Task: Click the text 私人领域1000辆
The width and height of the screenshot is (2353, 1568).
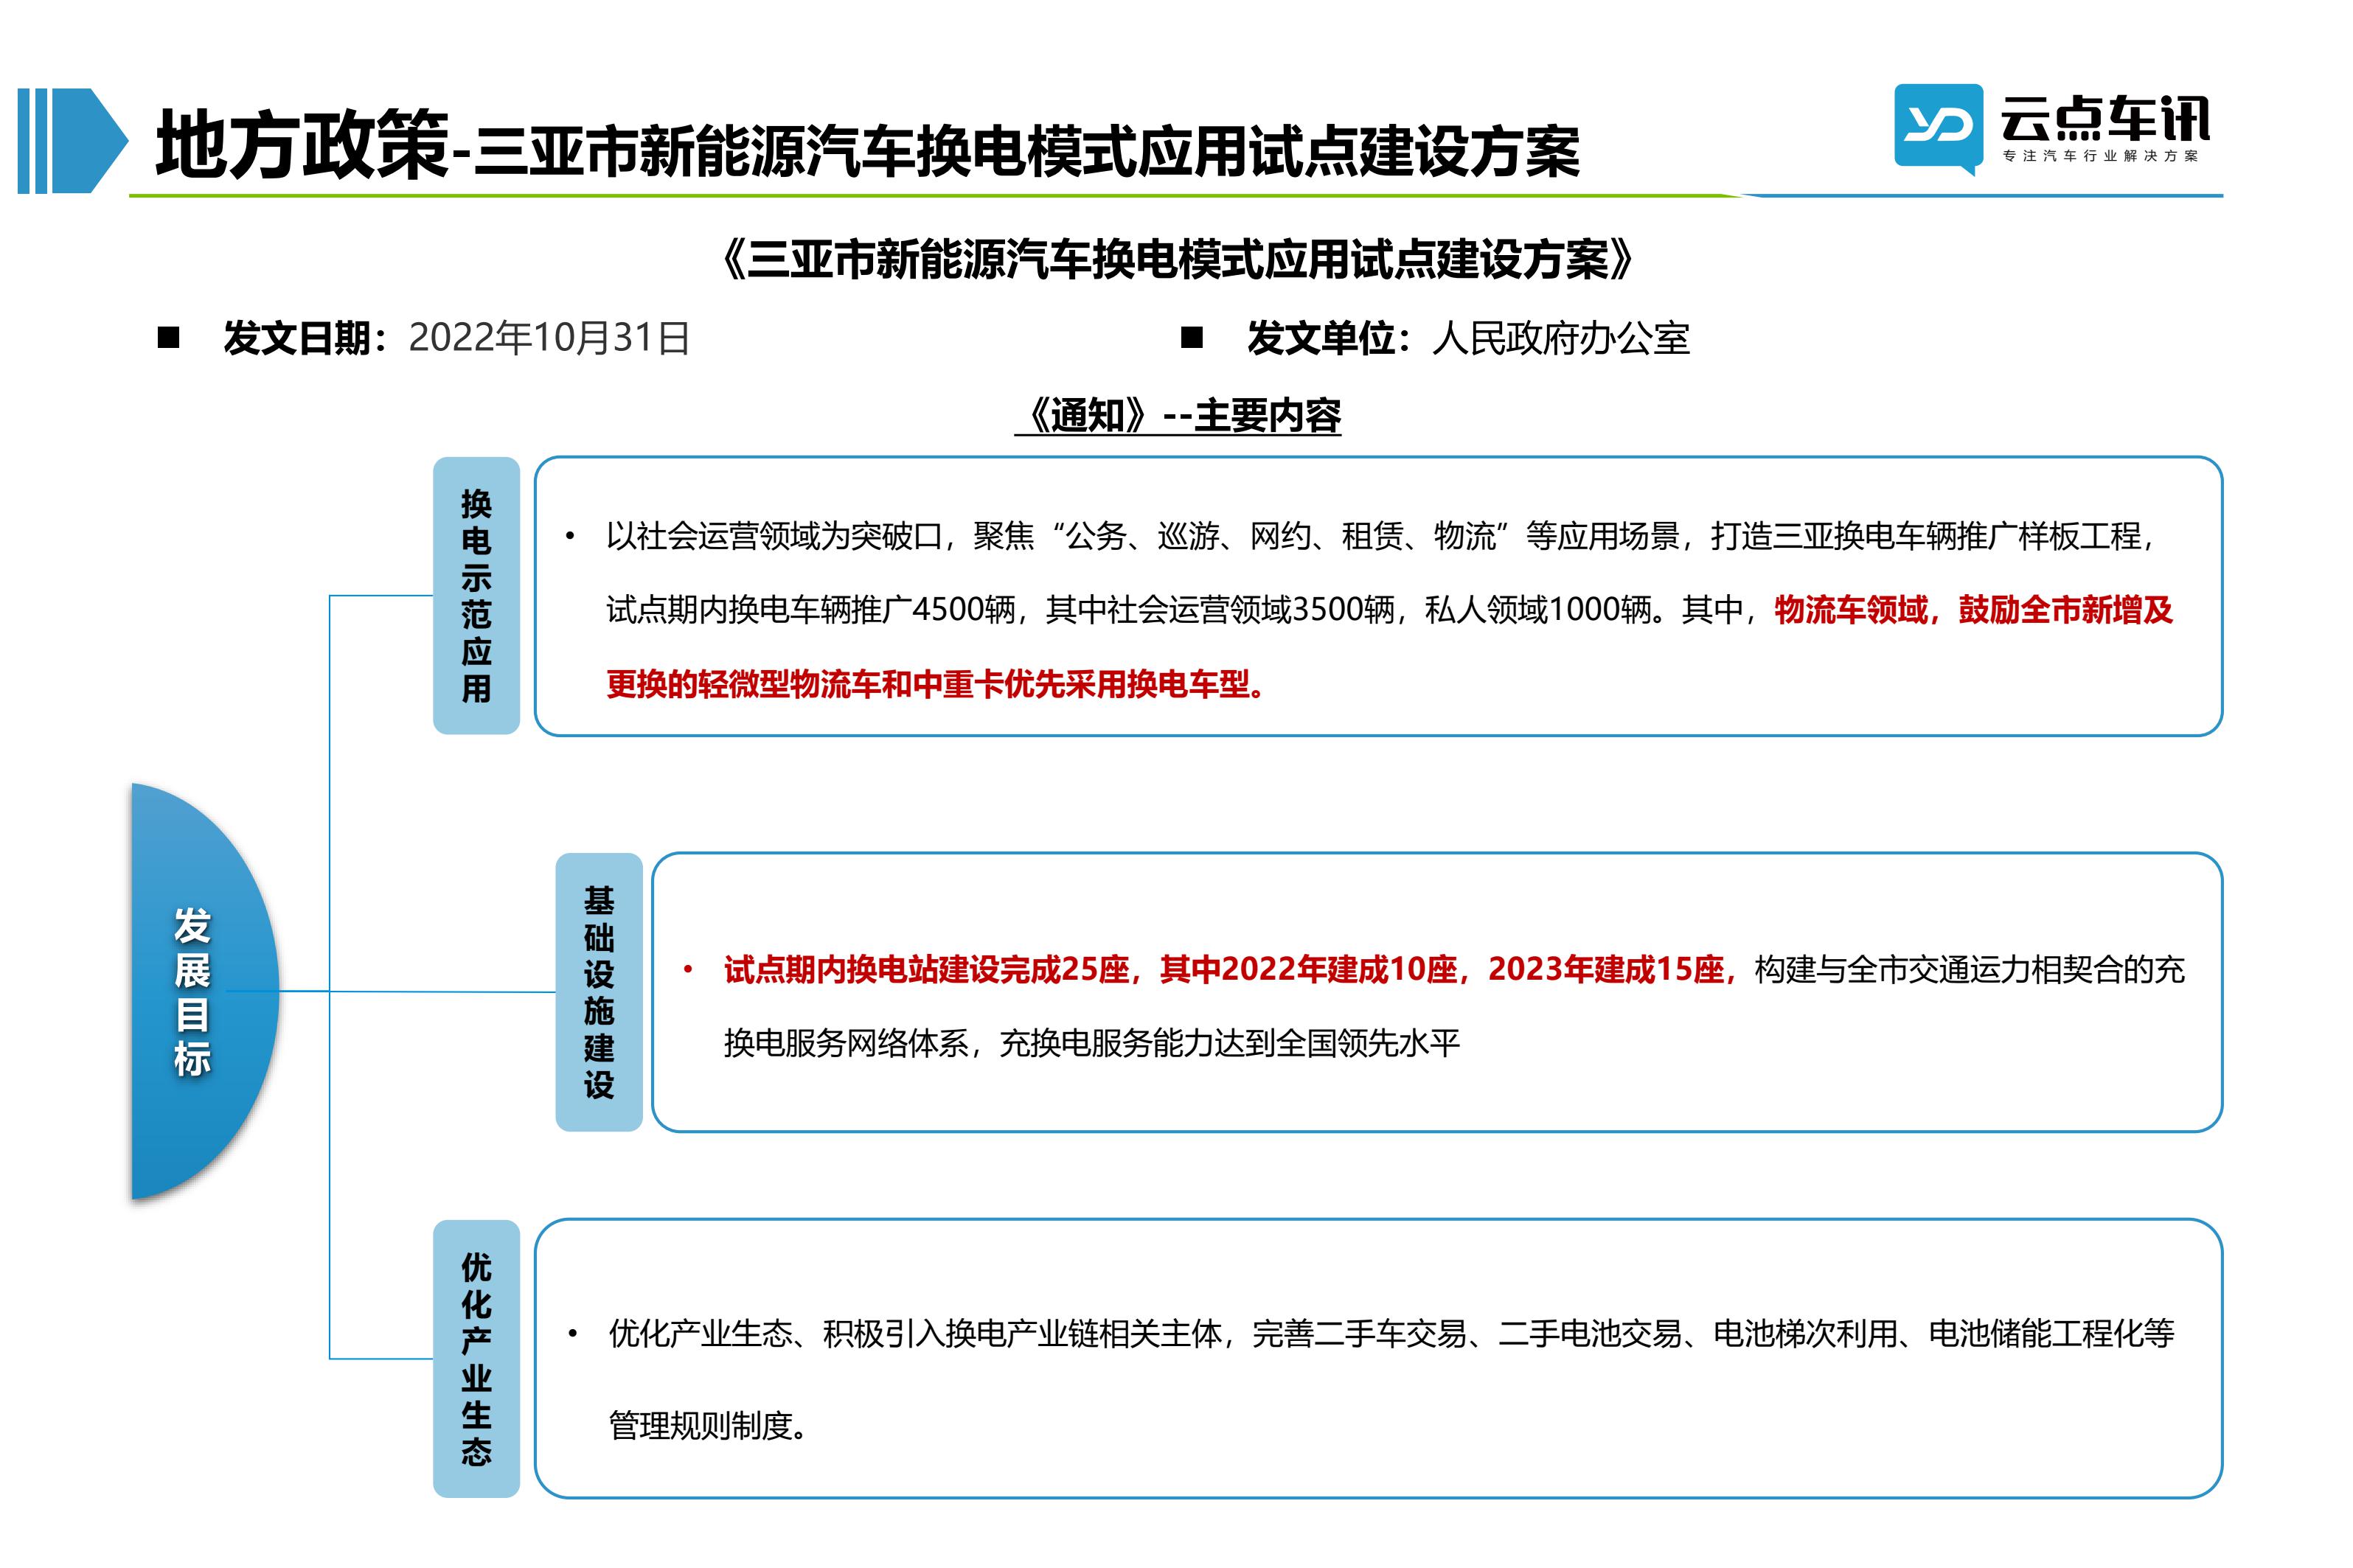Action: pos(1537,610)
